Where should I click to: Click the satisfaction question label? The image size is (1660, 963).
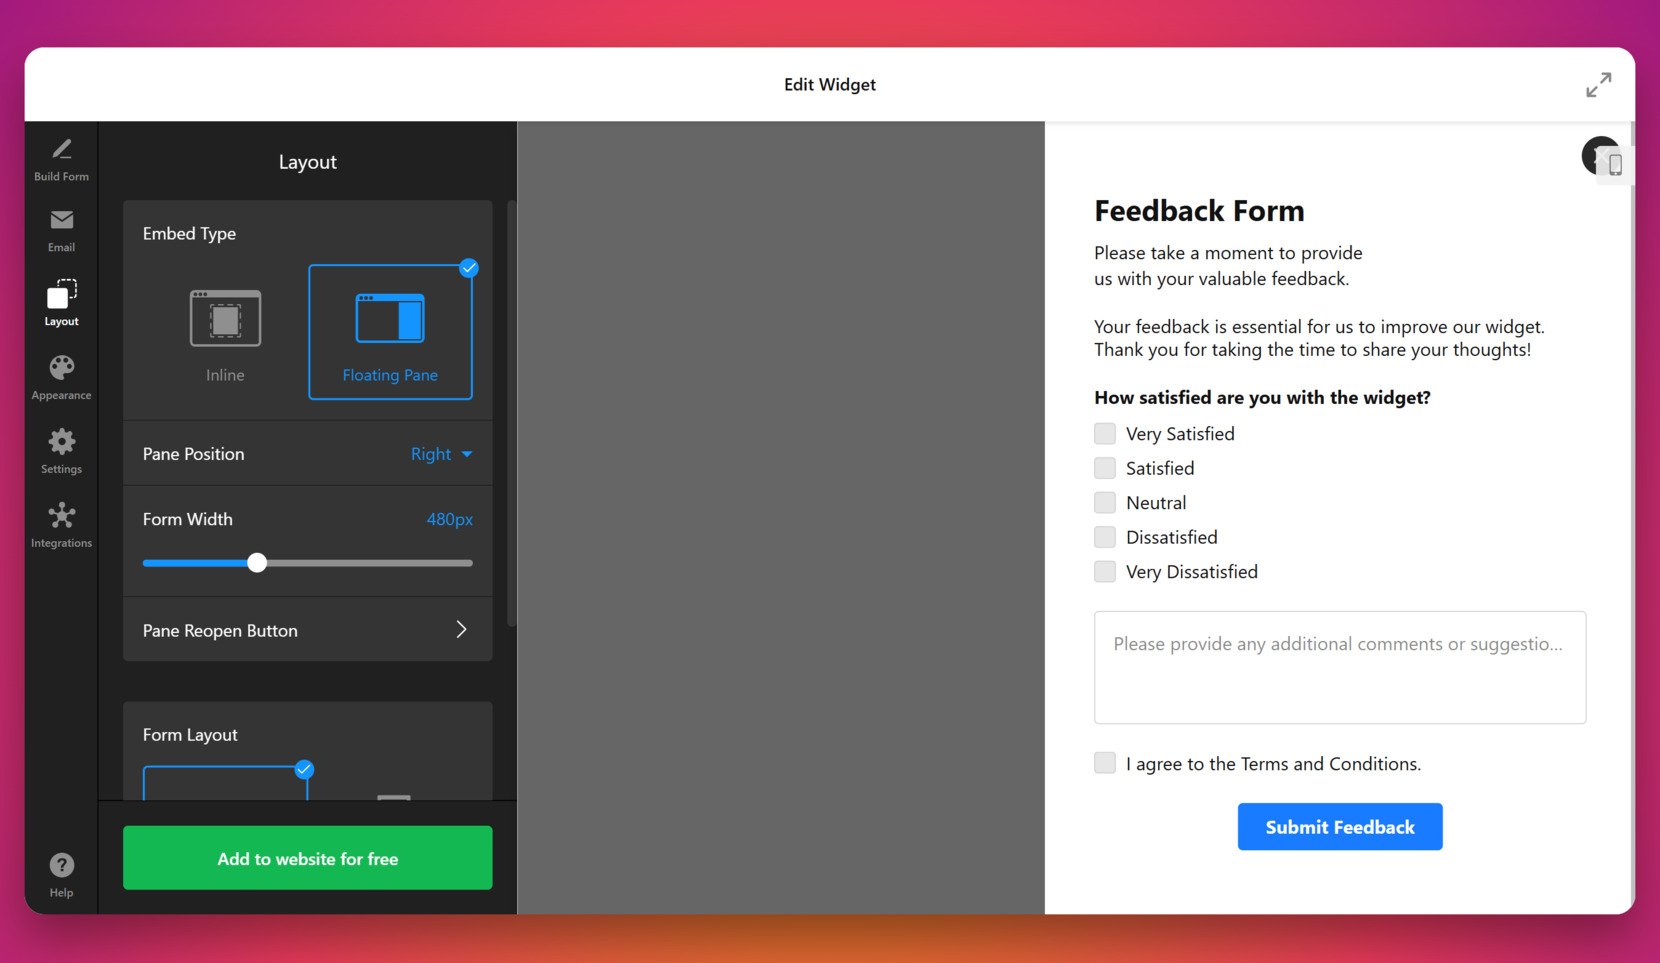(1262, 398)
